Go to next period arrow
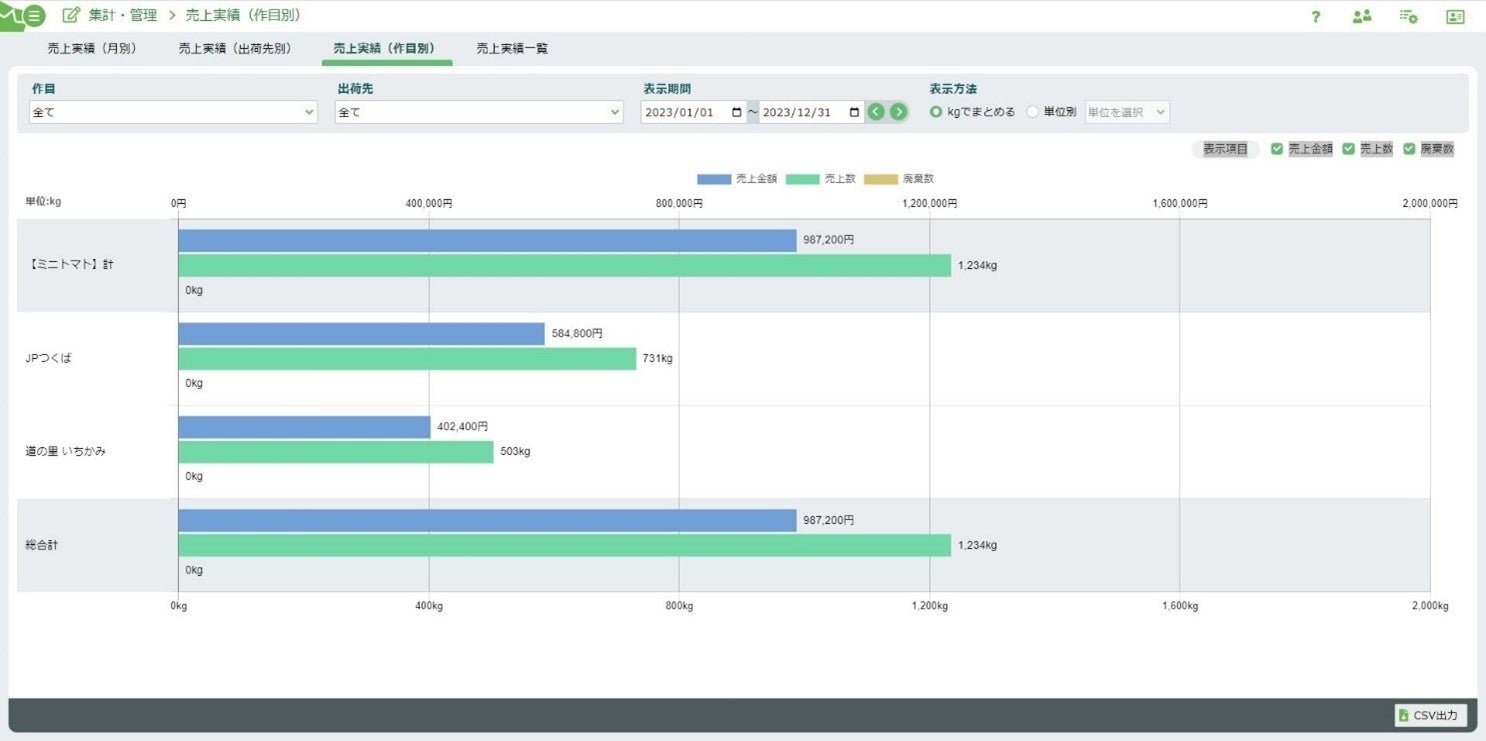Screen dimensions: 1486x741 (899, 112)
